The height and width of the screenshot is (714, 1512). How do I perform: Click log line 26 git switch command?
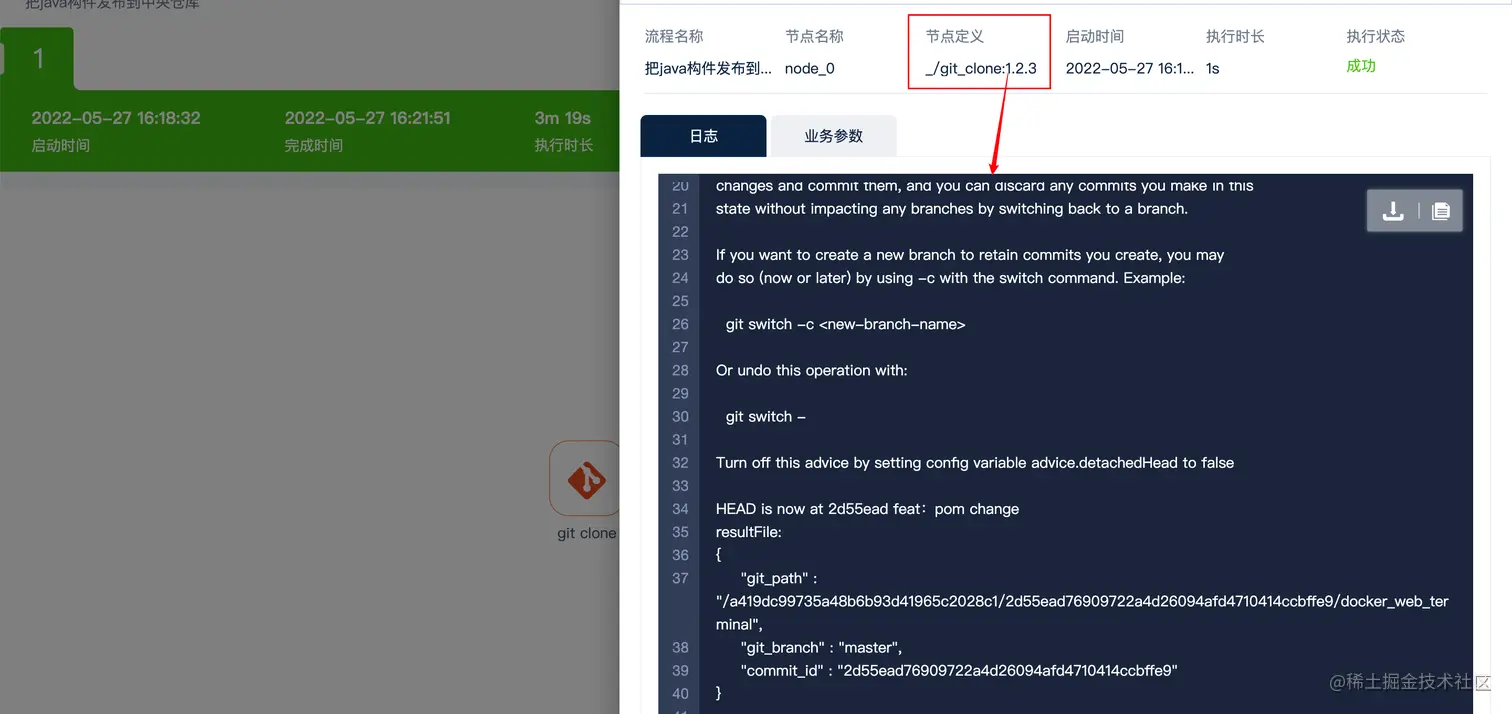click(846, 324)
